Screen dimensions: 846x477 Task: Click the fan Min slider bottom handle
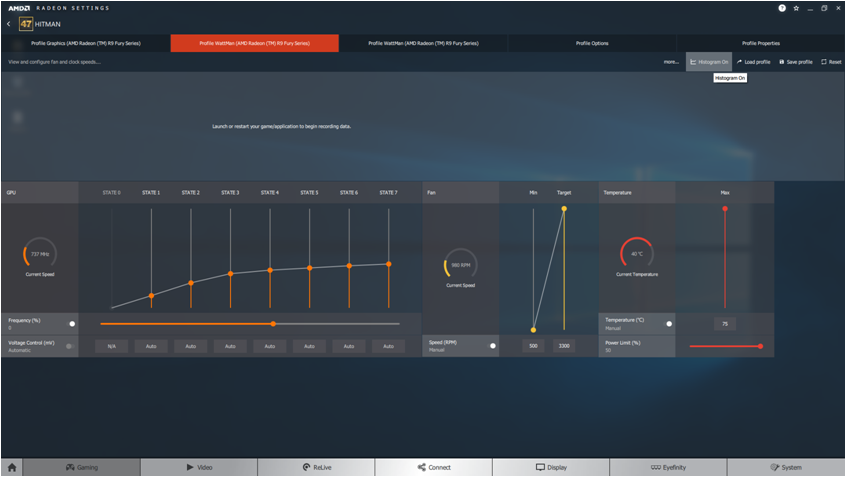point(533,330)
